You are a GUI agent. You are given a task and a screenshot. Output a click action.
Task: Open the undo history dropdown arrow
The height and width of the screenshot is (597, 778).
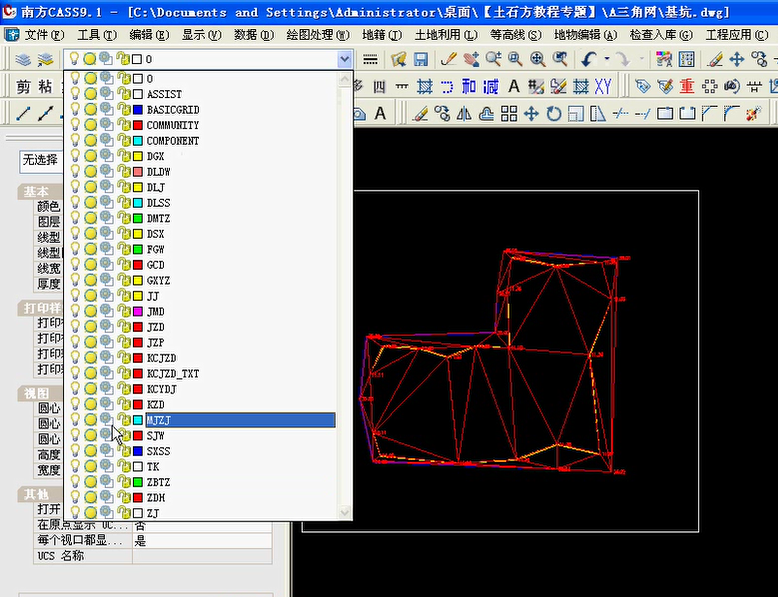607,59
